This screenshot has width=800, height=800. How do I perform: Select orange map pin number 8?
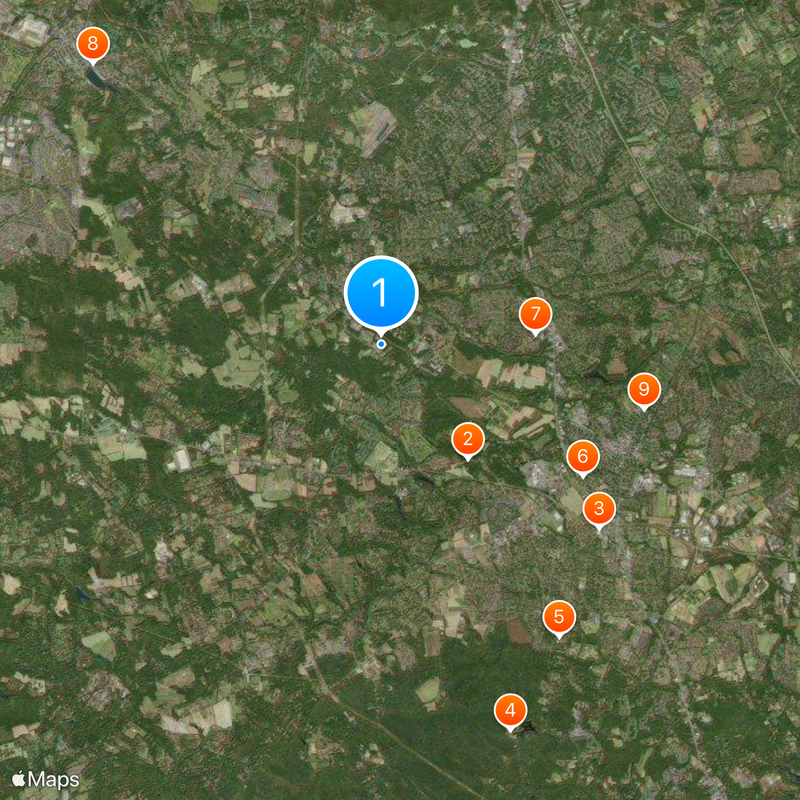click(93, 44)
